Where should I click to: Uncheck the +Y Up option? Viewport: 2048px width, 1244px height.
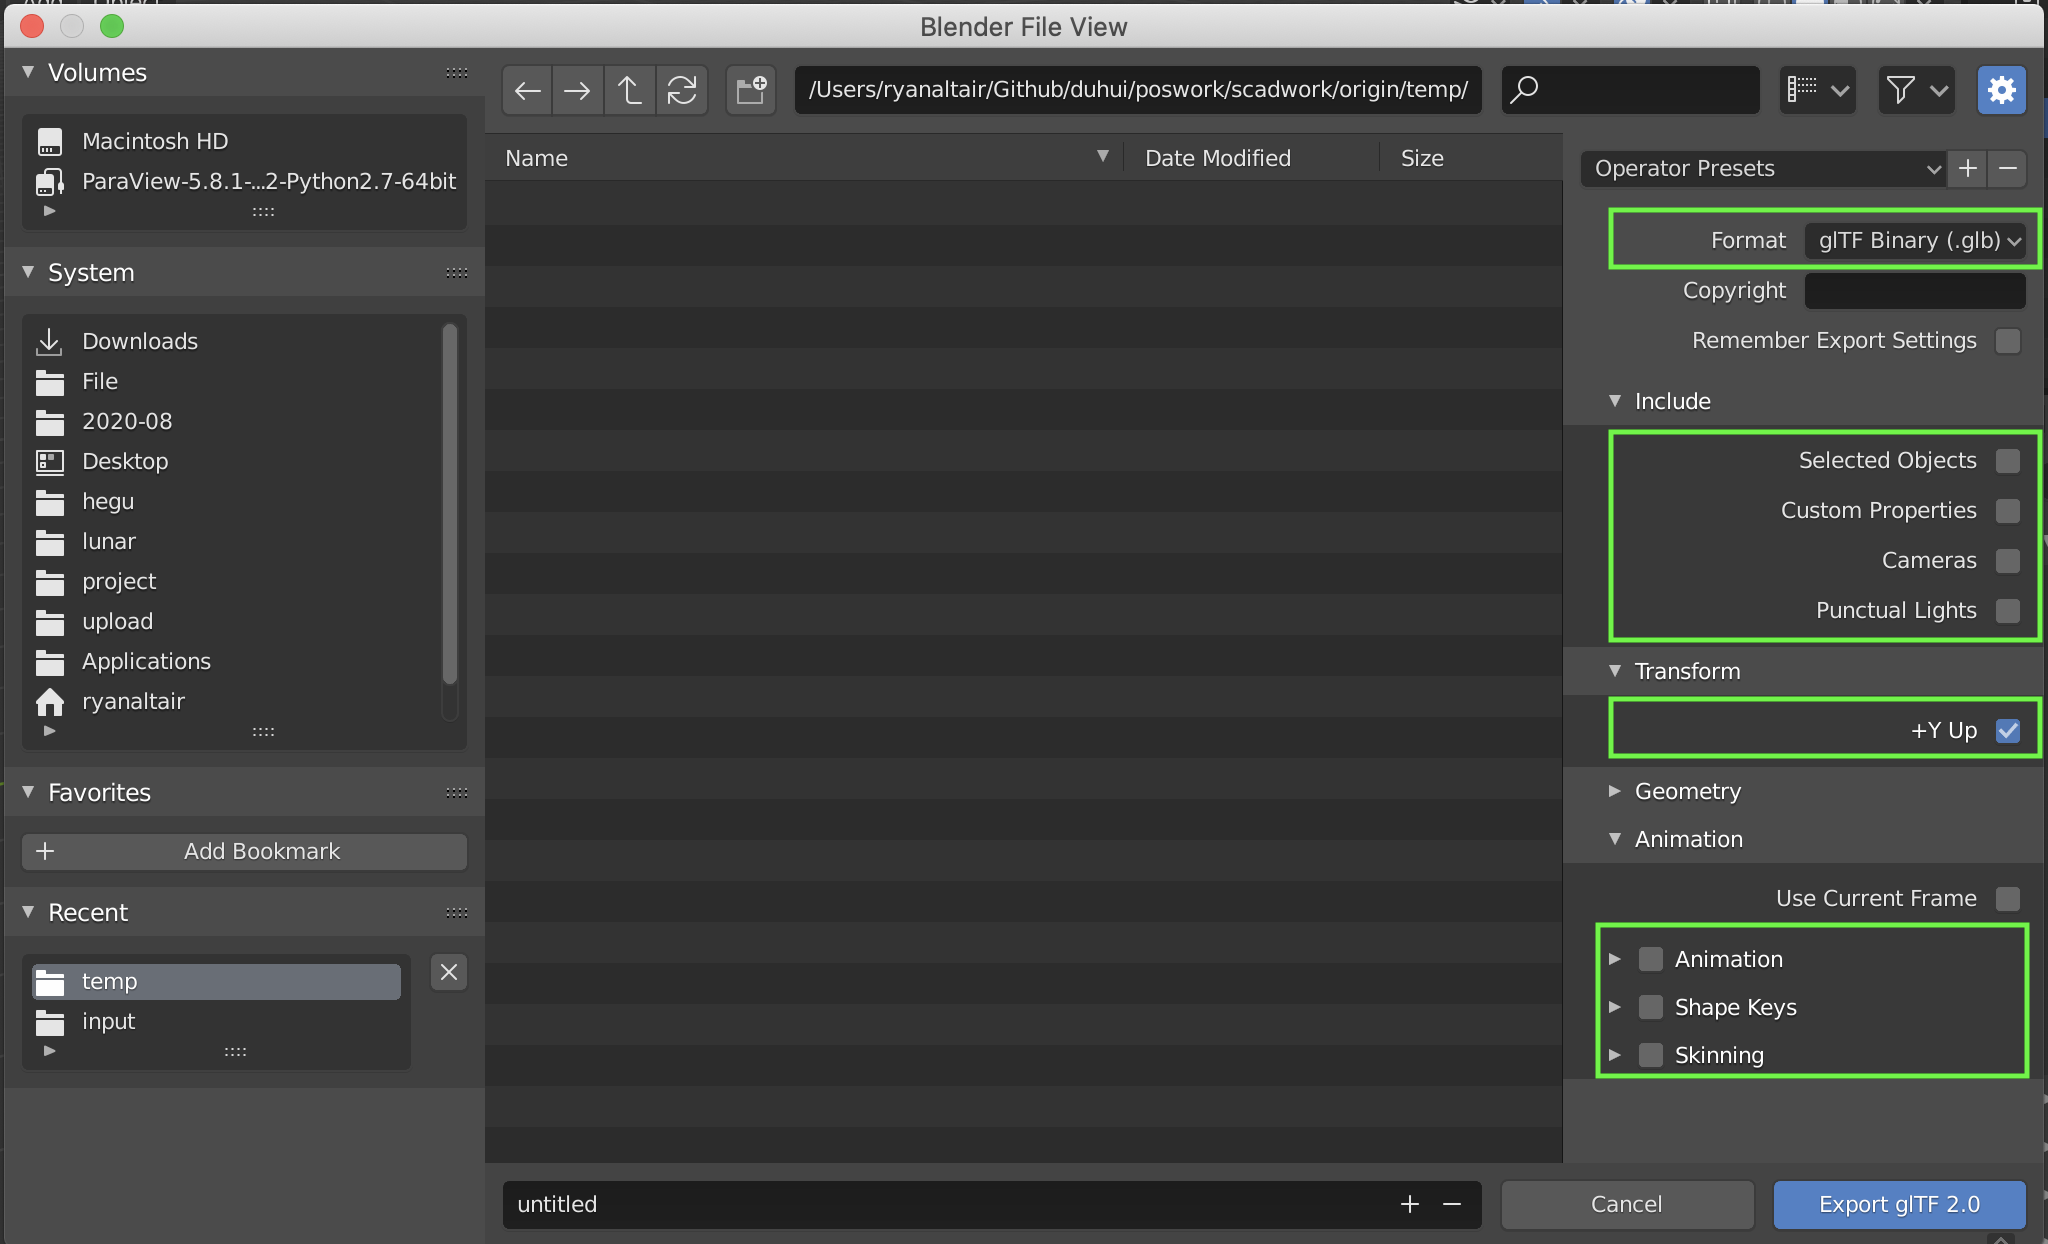2007,731
